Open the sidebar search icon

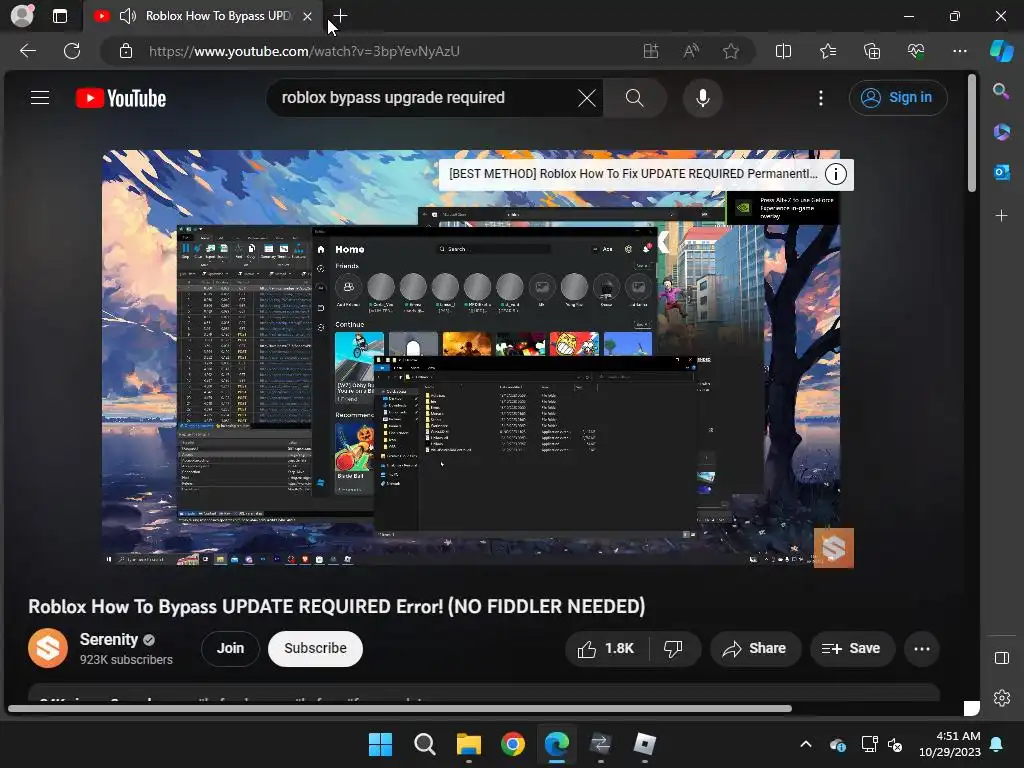[1001, 91]
